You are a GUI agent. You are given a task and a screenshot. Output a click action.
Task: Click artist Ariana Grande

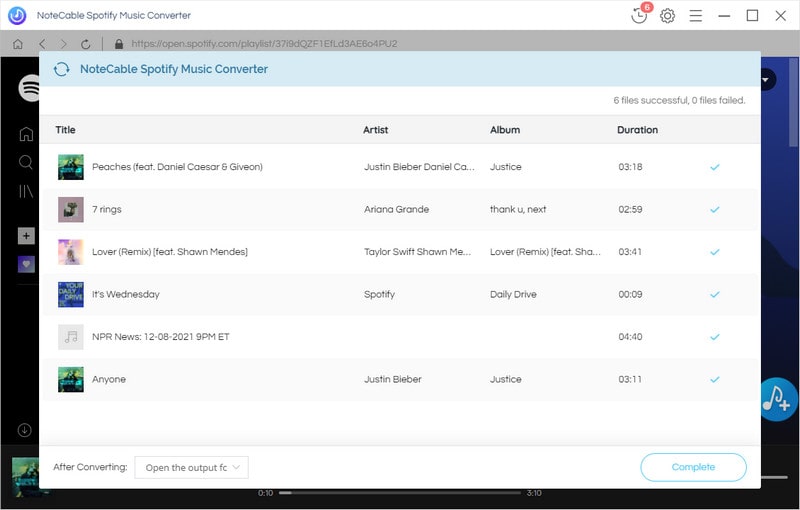click(x=396, y=209)
